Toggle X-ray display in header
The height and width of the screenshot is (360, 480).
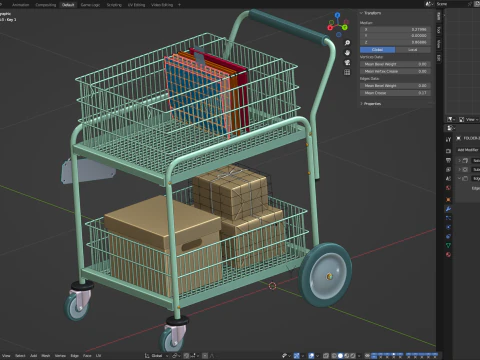(326, 356)
